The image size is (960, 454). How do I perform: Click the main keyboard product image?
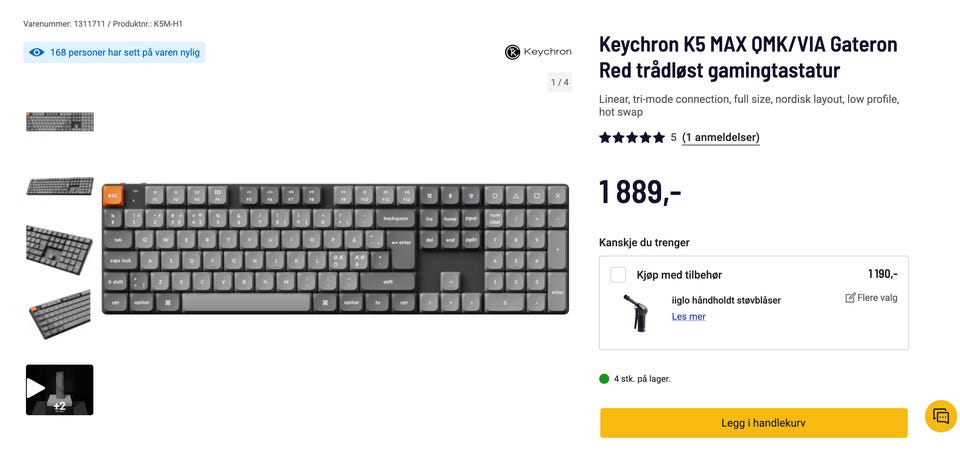[x=335, y=248]
